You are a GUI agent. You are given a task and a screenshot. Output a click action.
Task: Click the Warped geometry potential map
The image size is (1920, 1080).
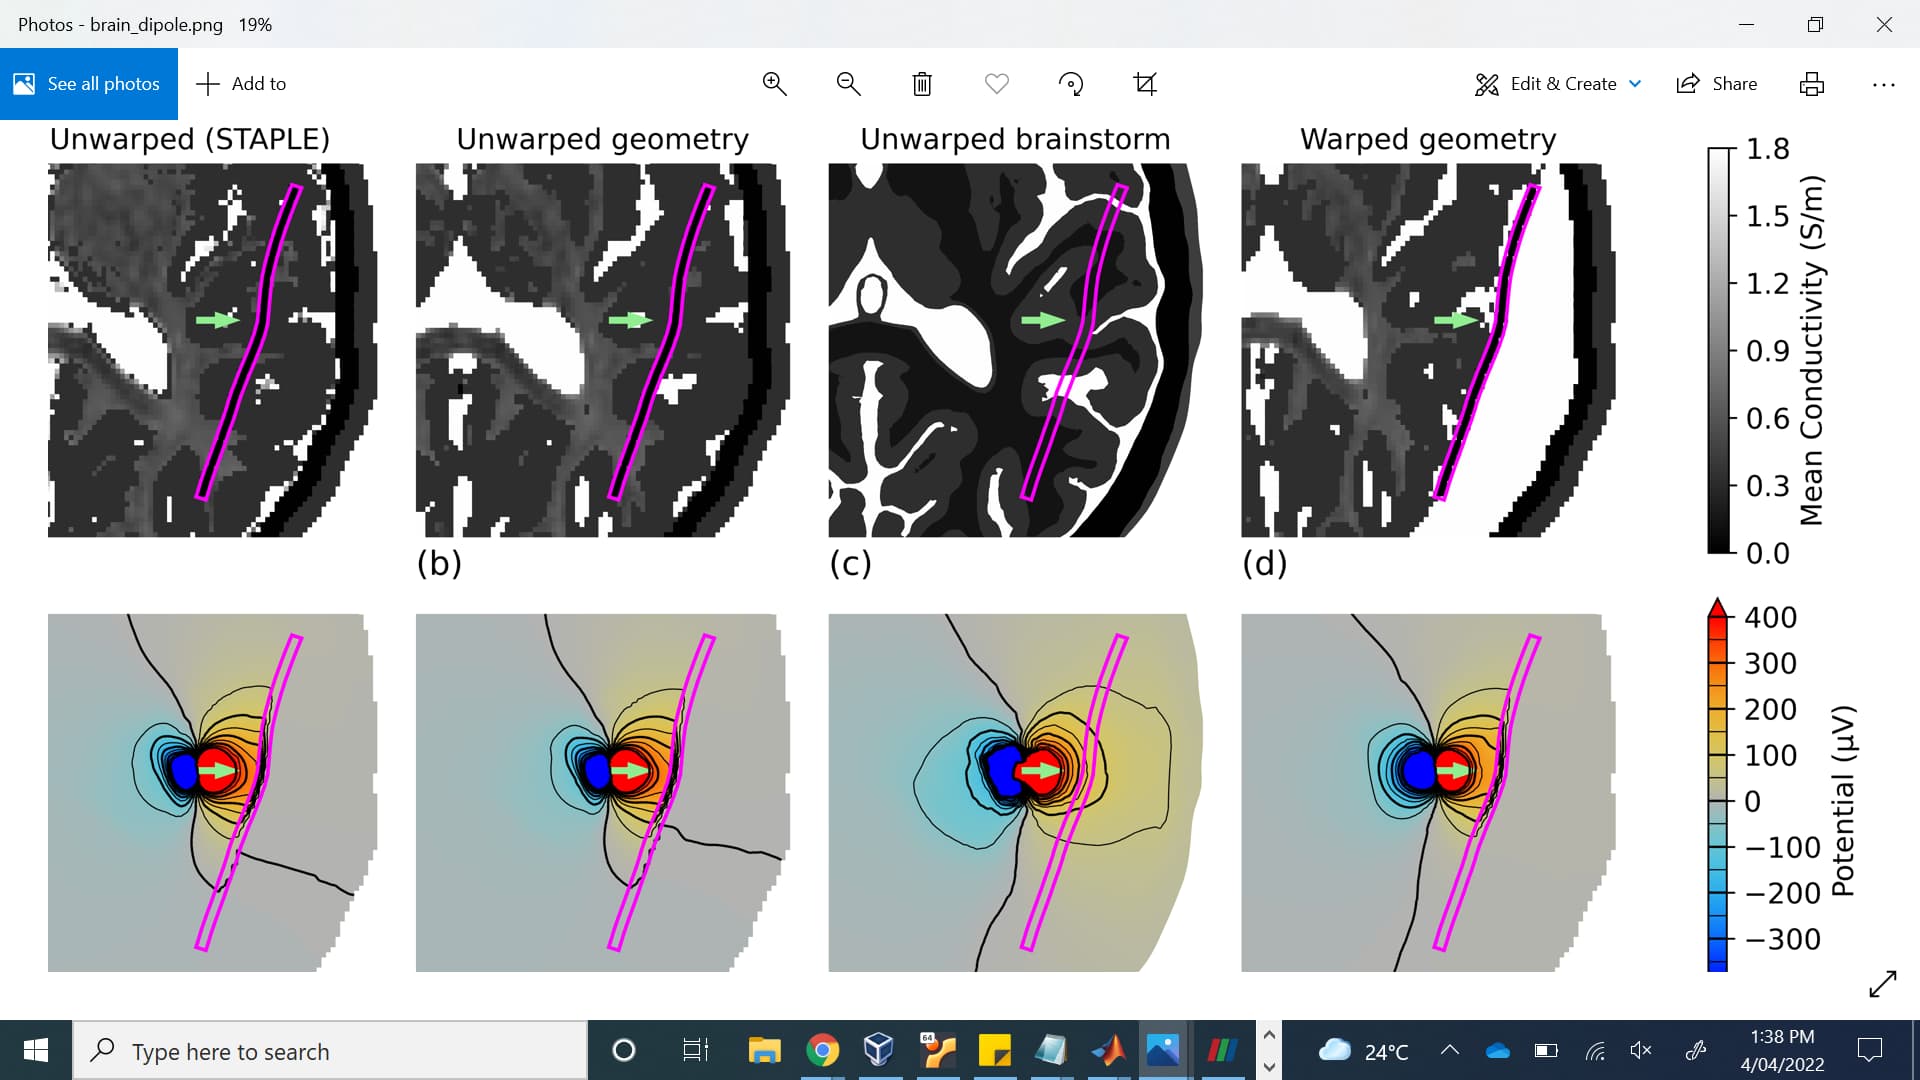[1428, 792]
